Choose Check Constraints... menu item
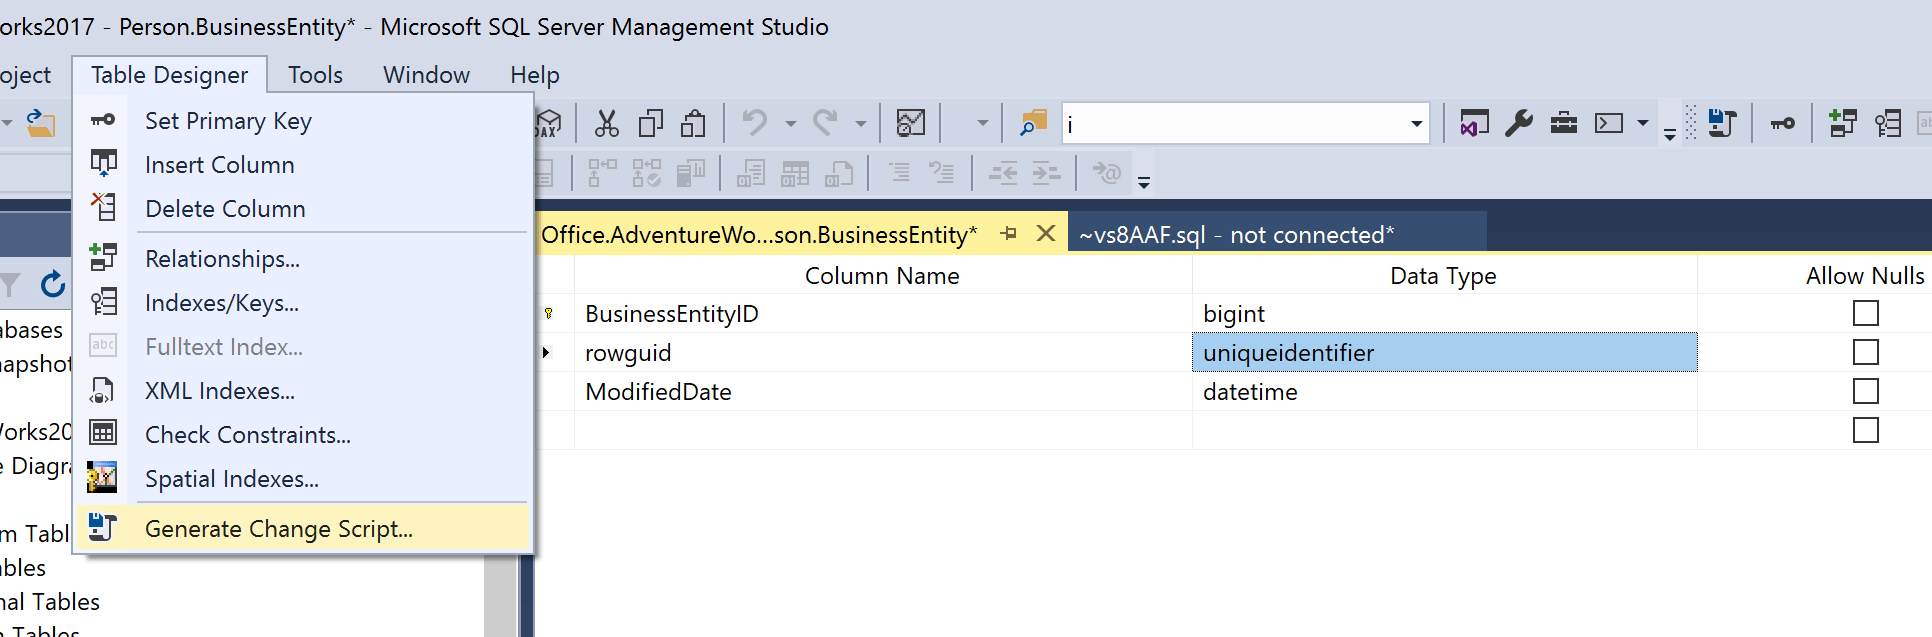 304,435
